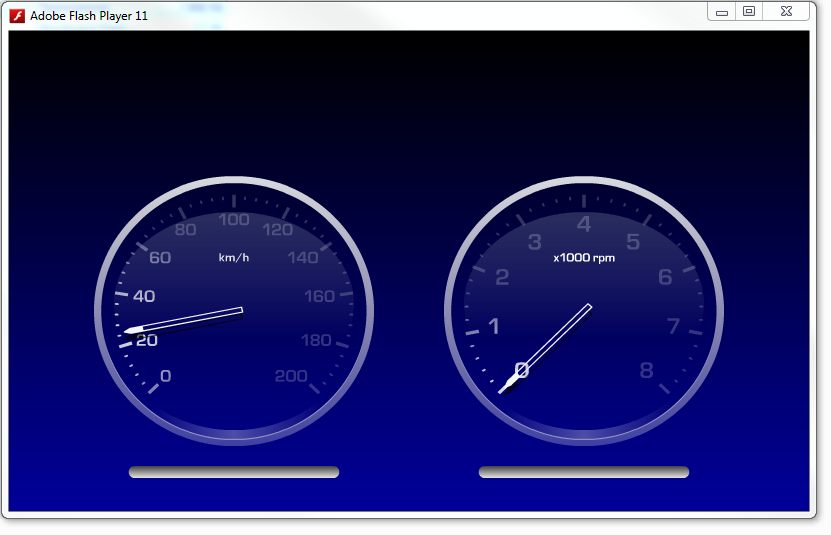Minimize the Flash Player window
831x535 pixels.
pos(722,11)
